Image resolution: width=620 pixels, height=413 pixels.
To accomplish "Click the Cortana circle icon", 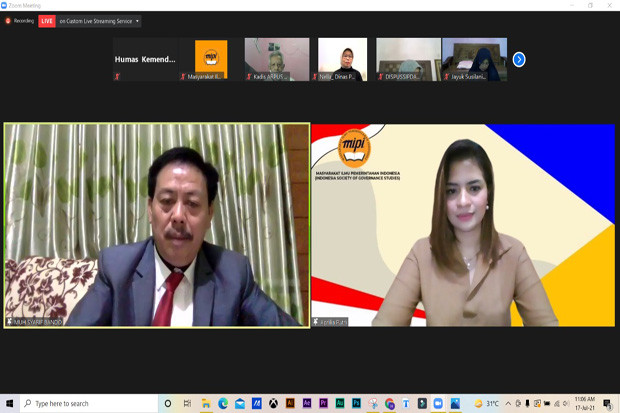I will pyautogui.click(x=168, y=404).
